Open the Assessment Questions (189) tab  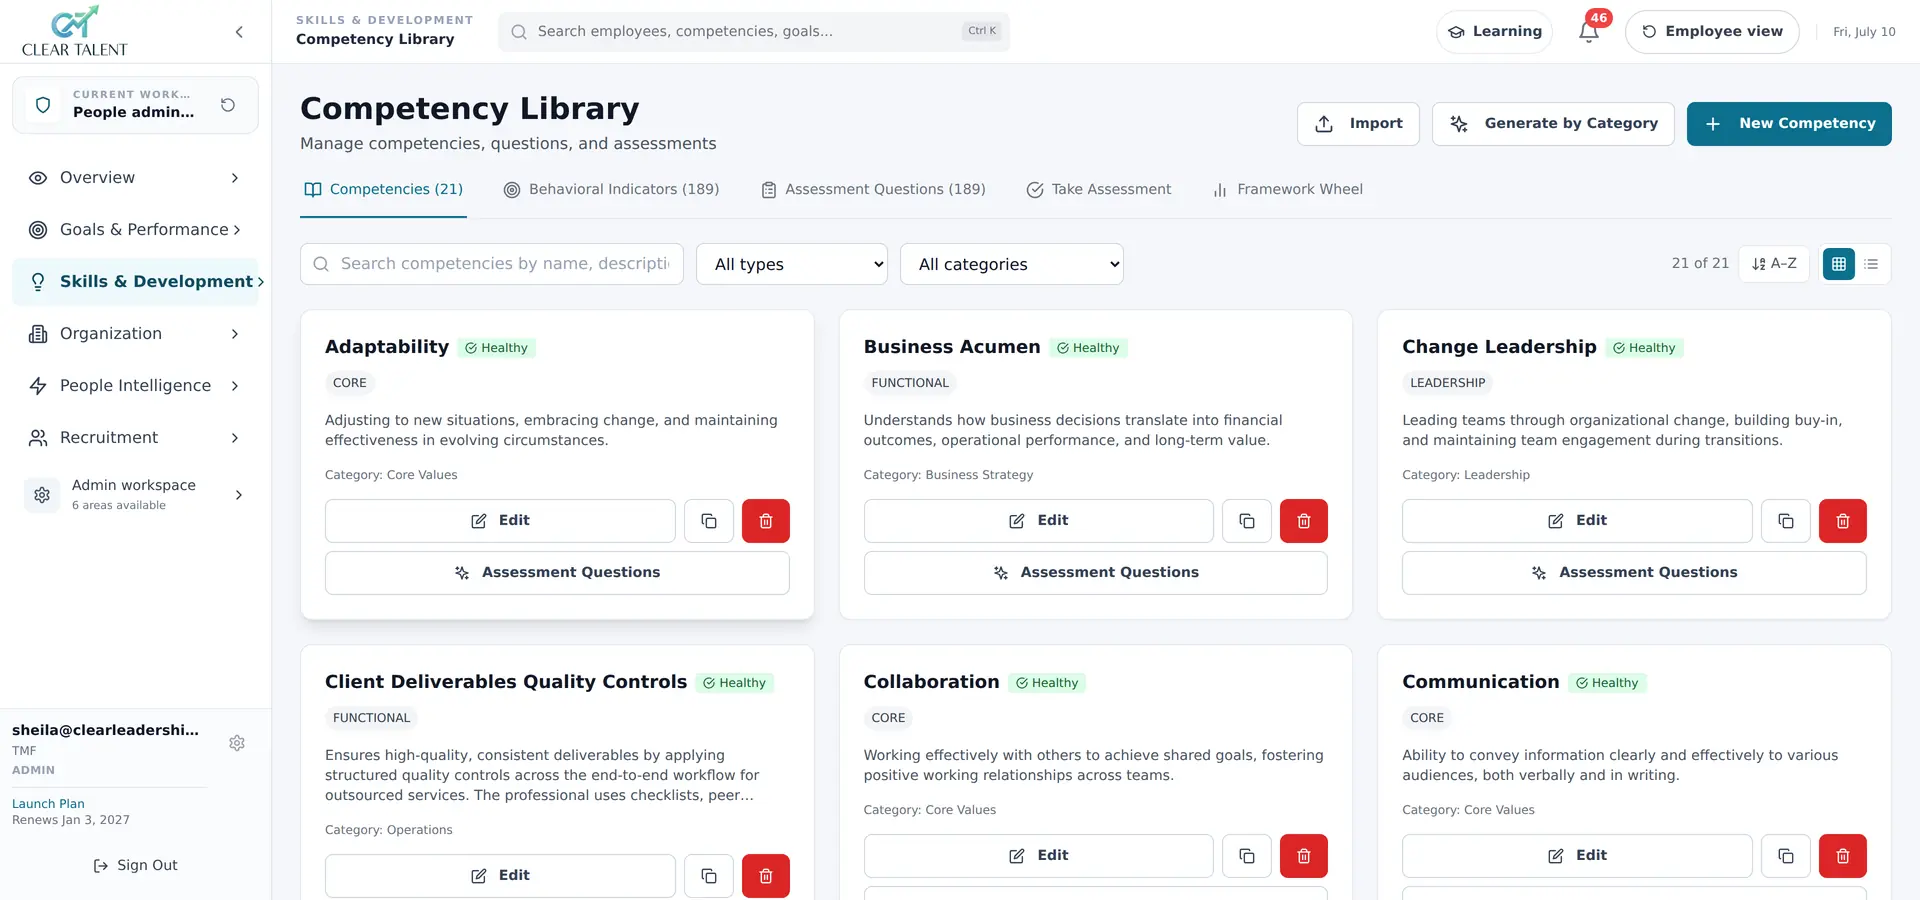pyautogui.click(x=873, y=190)
